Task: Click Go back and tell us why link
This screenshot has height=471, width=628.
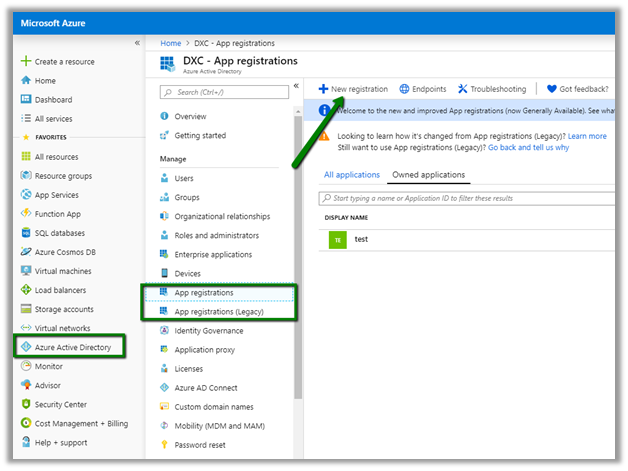Action: [528, 147]
